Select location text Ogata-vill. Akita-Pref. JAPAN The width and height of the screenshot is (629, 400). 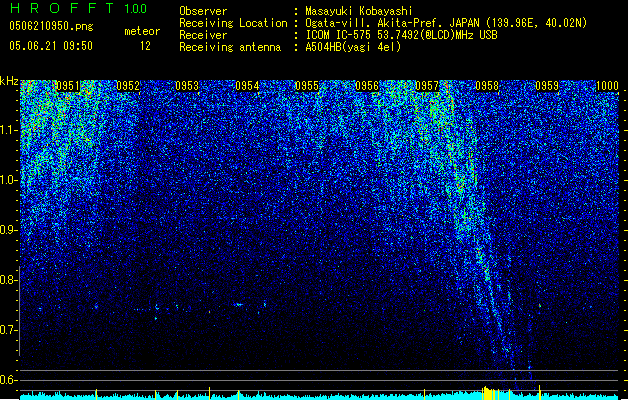393,23
